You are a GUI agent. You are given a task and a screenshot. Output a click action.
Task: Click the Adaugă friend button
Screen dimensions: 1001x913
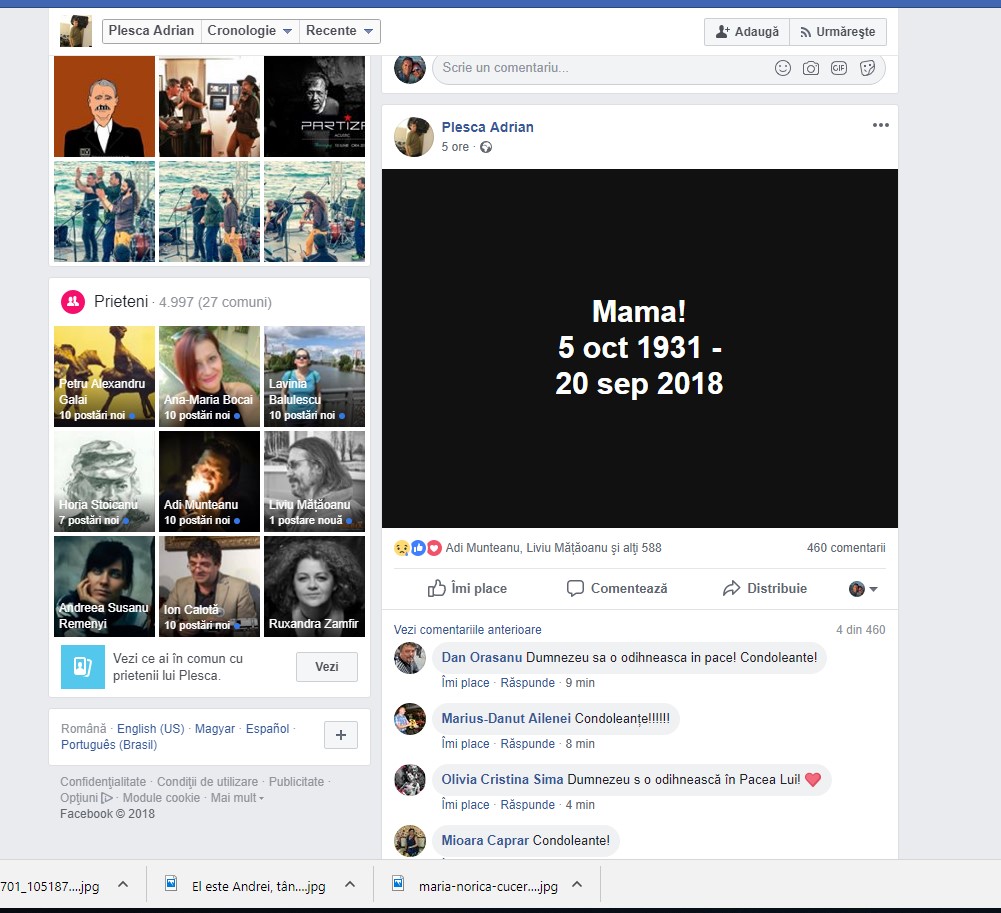coord(747,32)
